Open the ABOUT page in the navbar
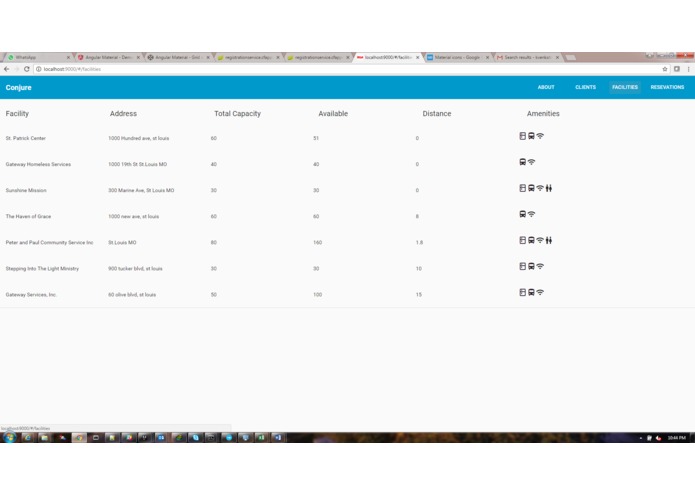The width and height of the screenshot is (695, 494). tap(546, 87)
